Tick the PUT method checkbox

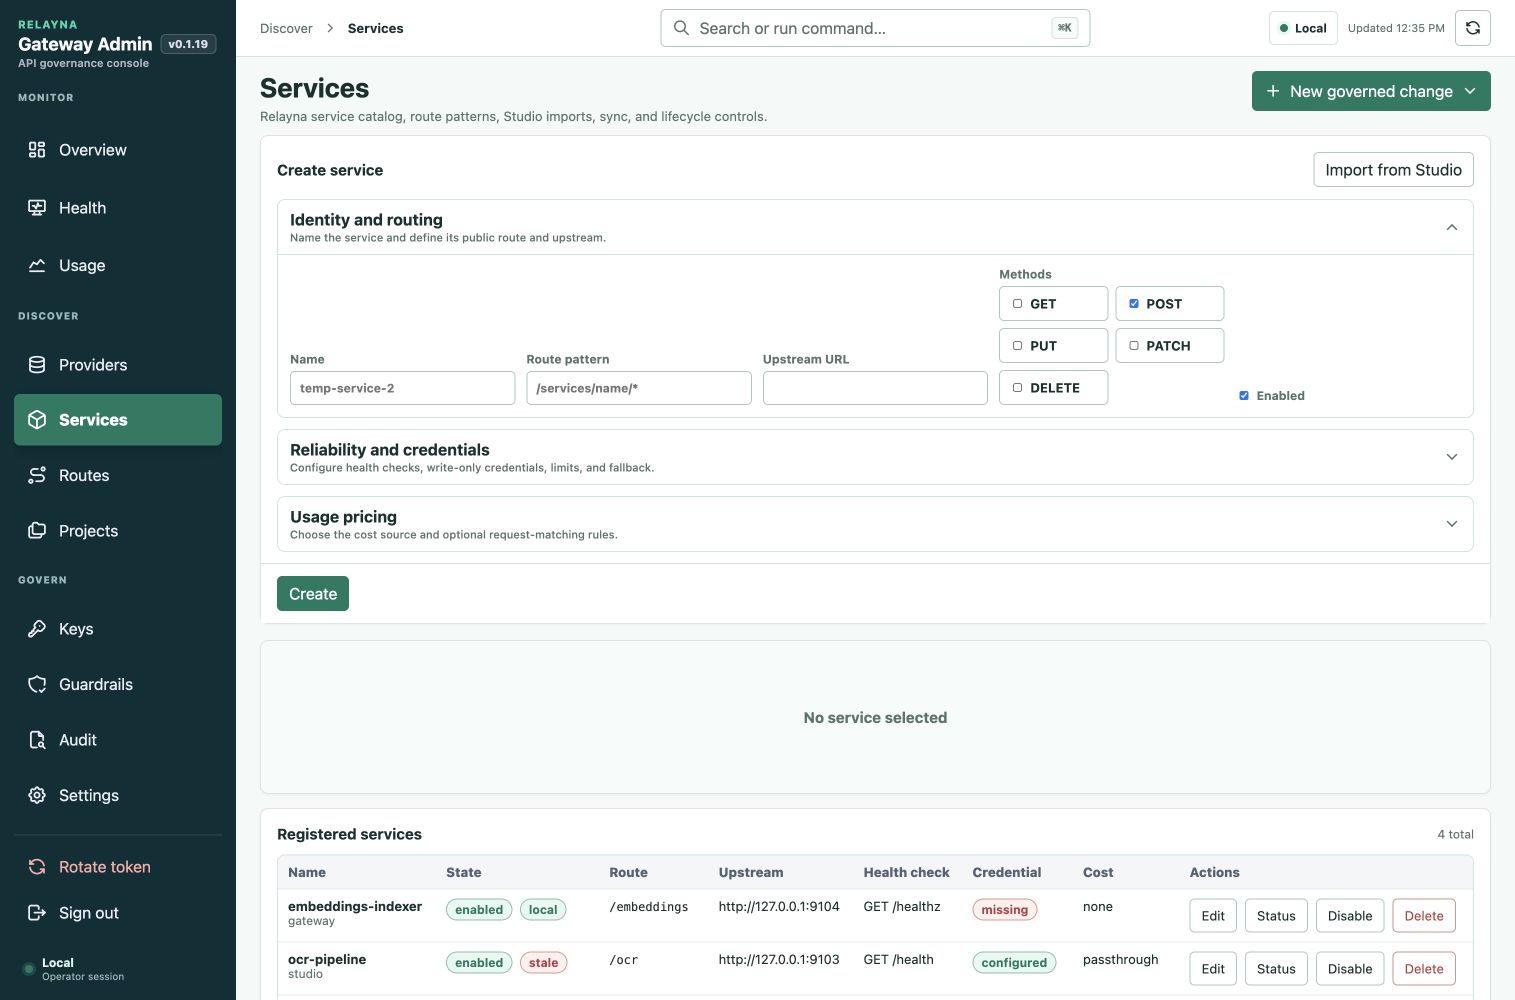pos(1017,346)
